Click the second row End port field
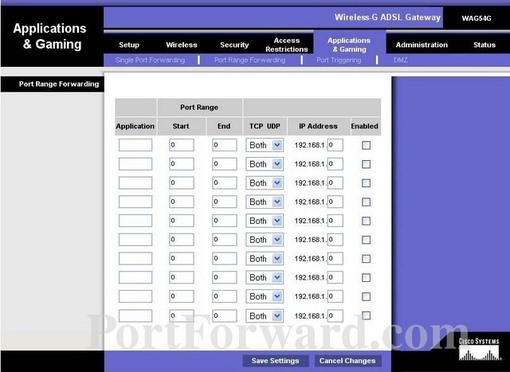Screen dimensions: 510x372 tap(224, 164)
